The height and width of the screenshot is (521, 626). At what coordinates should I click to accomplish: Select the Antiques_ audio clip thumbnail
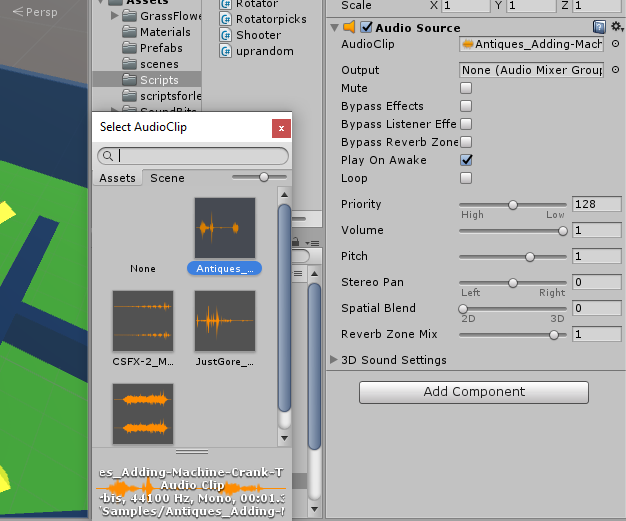coord(225,228)
